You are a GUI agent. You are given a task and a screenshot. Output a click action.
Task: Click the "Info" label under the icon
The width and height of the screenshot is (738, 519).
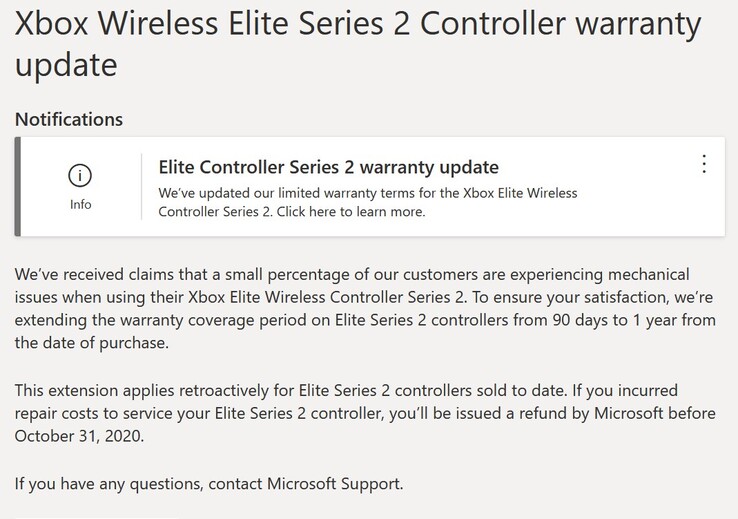coord(80,204)
